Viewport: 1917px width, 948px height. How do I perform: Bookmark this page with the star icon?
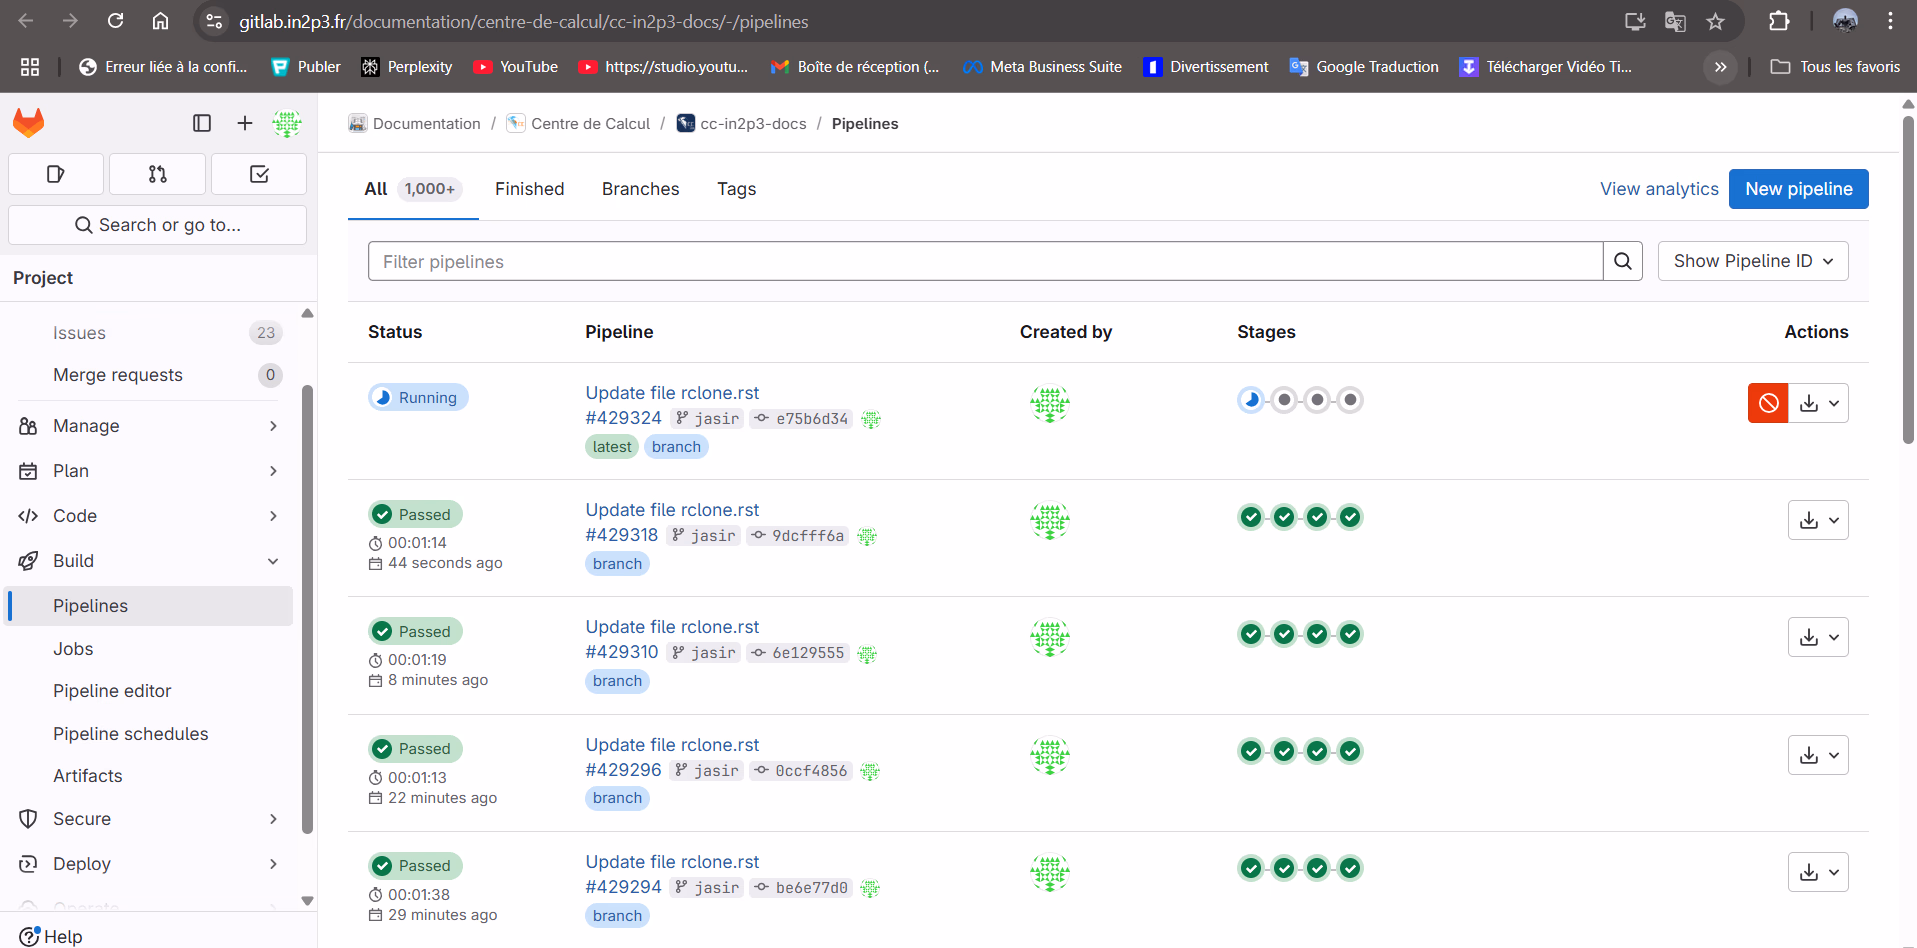click(x=1716, y=21)
